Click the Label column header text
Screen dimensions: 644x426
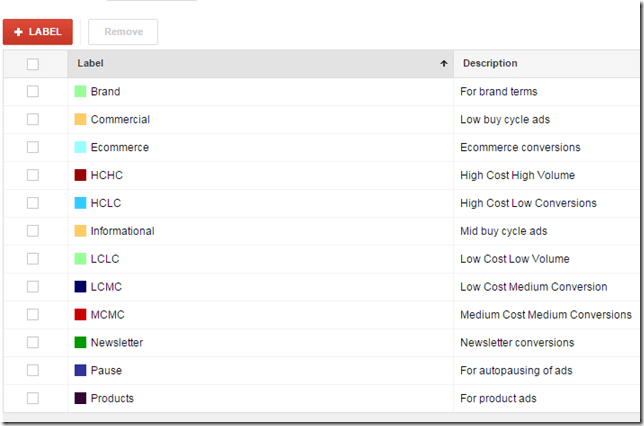(90, 64)
